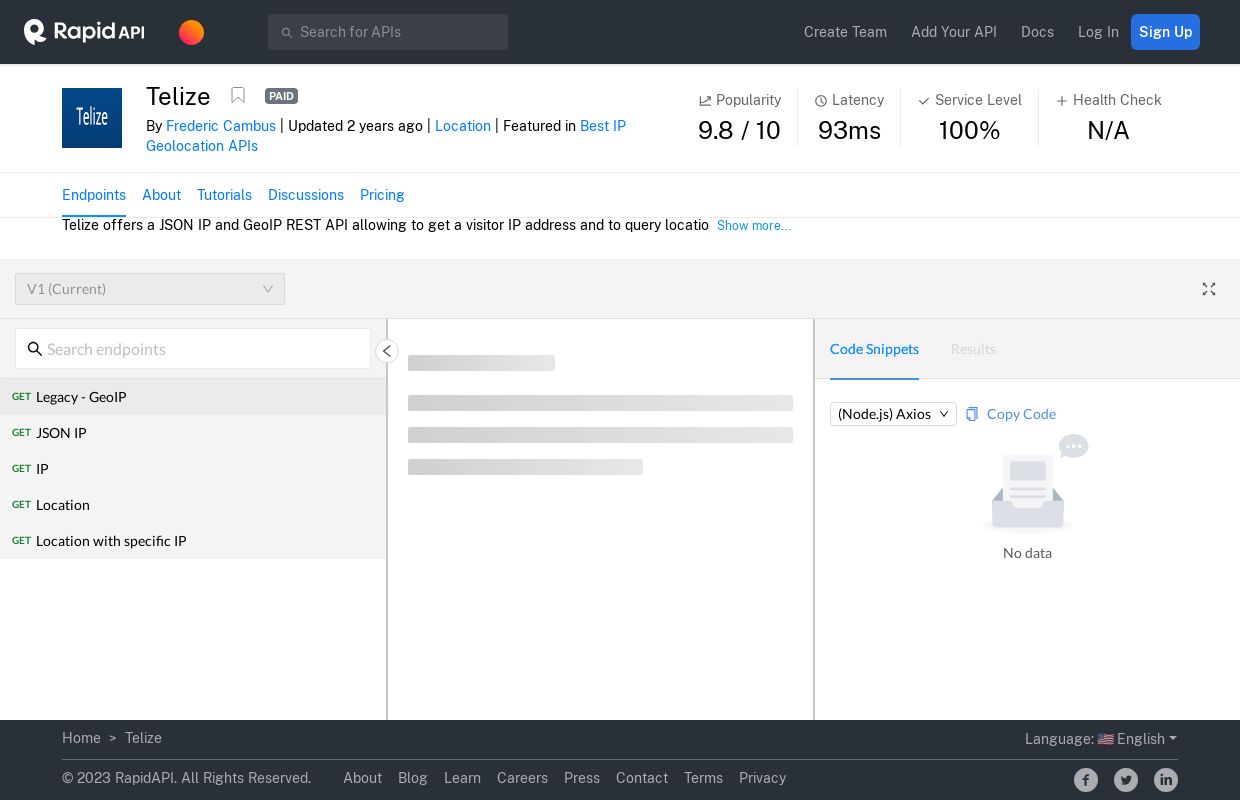Open Best IP Geolocation APIs collection
1240x800 pixels.
pos(386,136)
